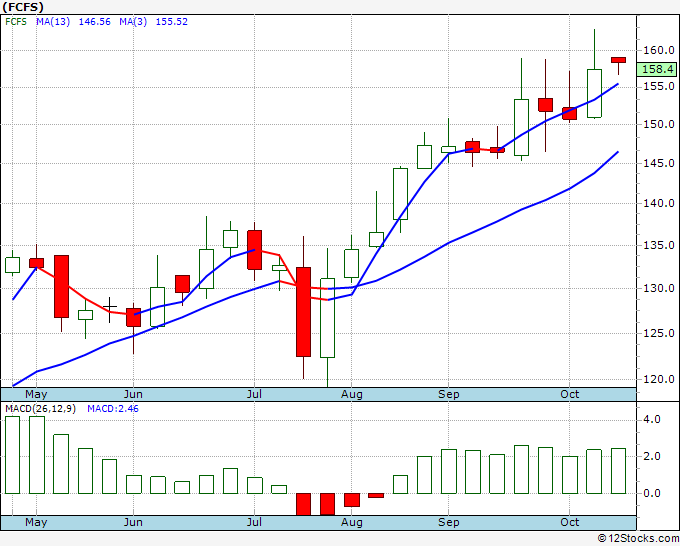
Task: Click the 2.0 MACD axis label
Action: click(652, 456)
